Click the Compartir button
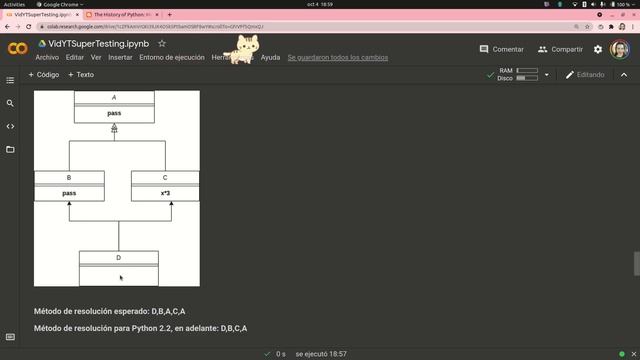 (x=560, y=49)
